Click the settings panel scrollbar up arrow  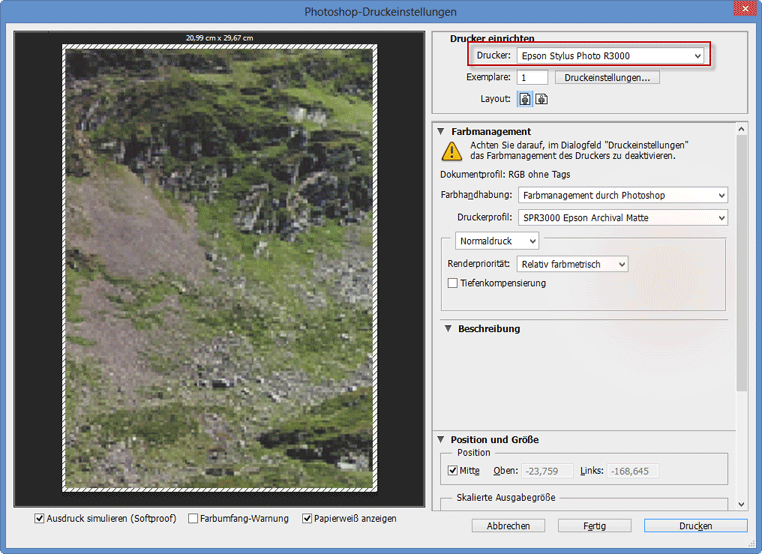tap(741, 129)
